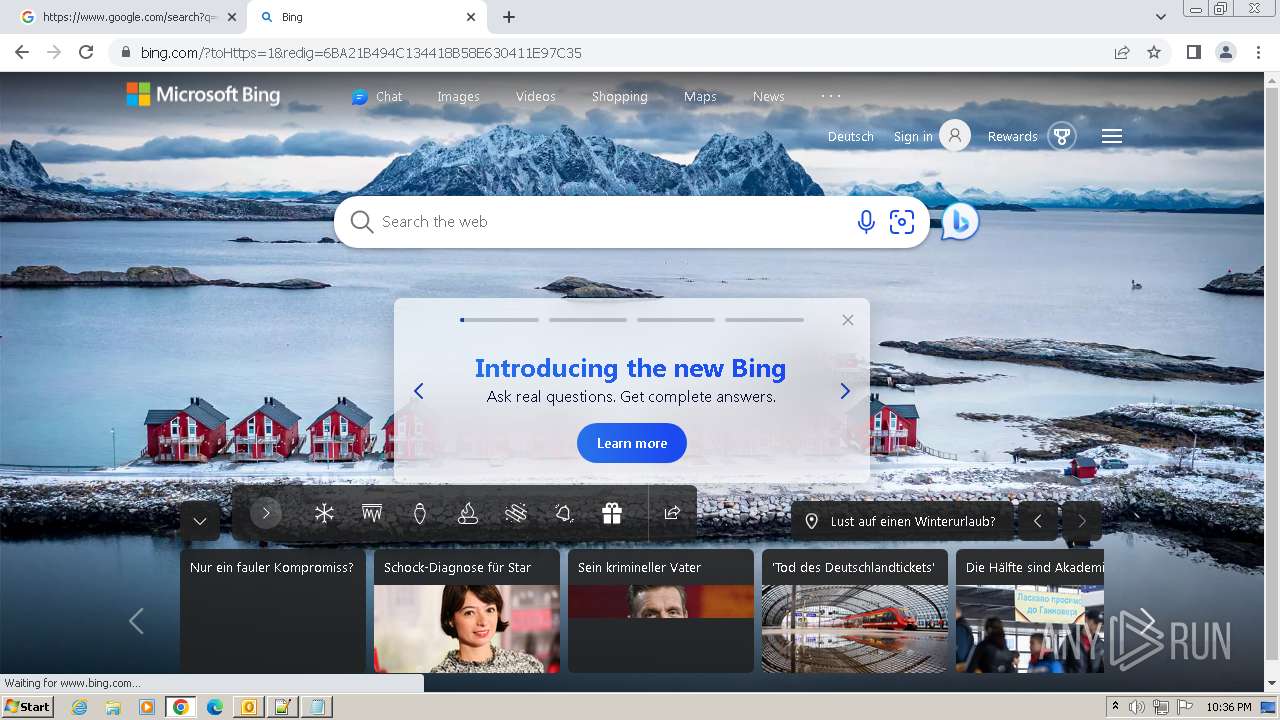Click the snowflake icon in image toolbar
The height and width of the screenshot is (720, 1280).
coord(324,513)
